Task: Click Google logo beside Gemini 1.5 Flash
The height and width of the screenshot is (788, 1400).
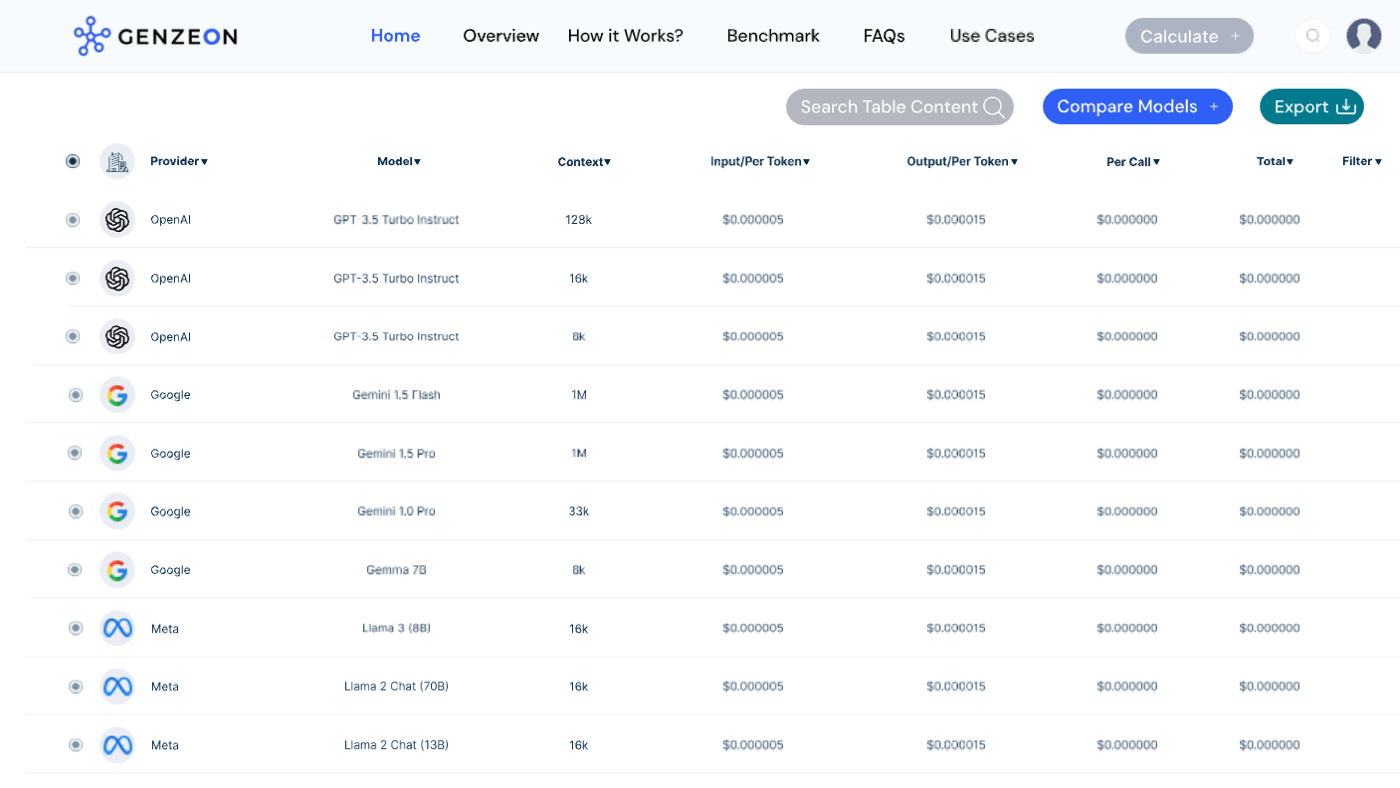Action: point(117,395)
